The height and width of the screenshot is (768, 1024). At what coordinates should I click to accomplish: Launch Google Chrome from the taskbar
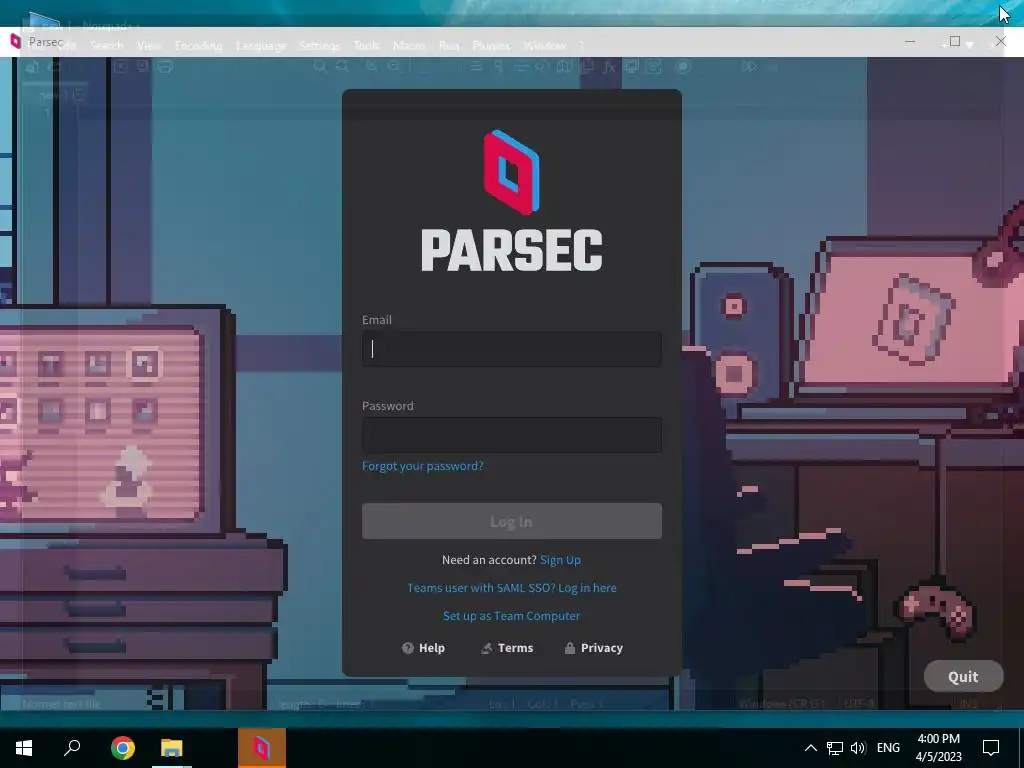(123, 748)
